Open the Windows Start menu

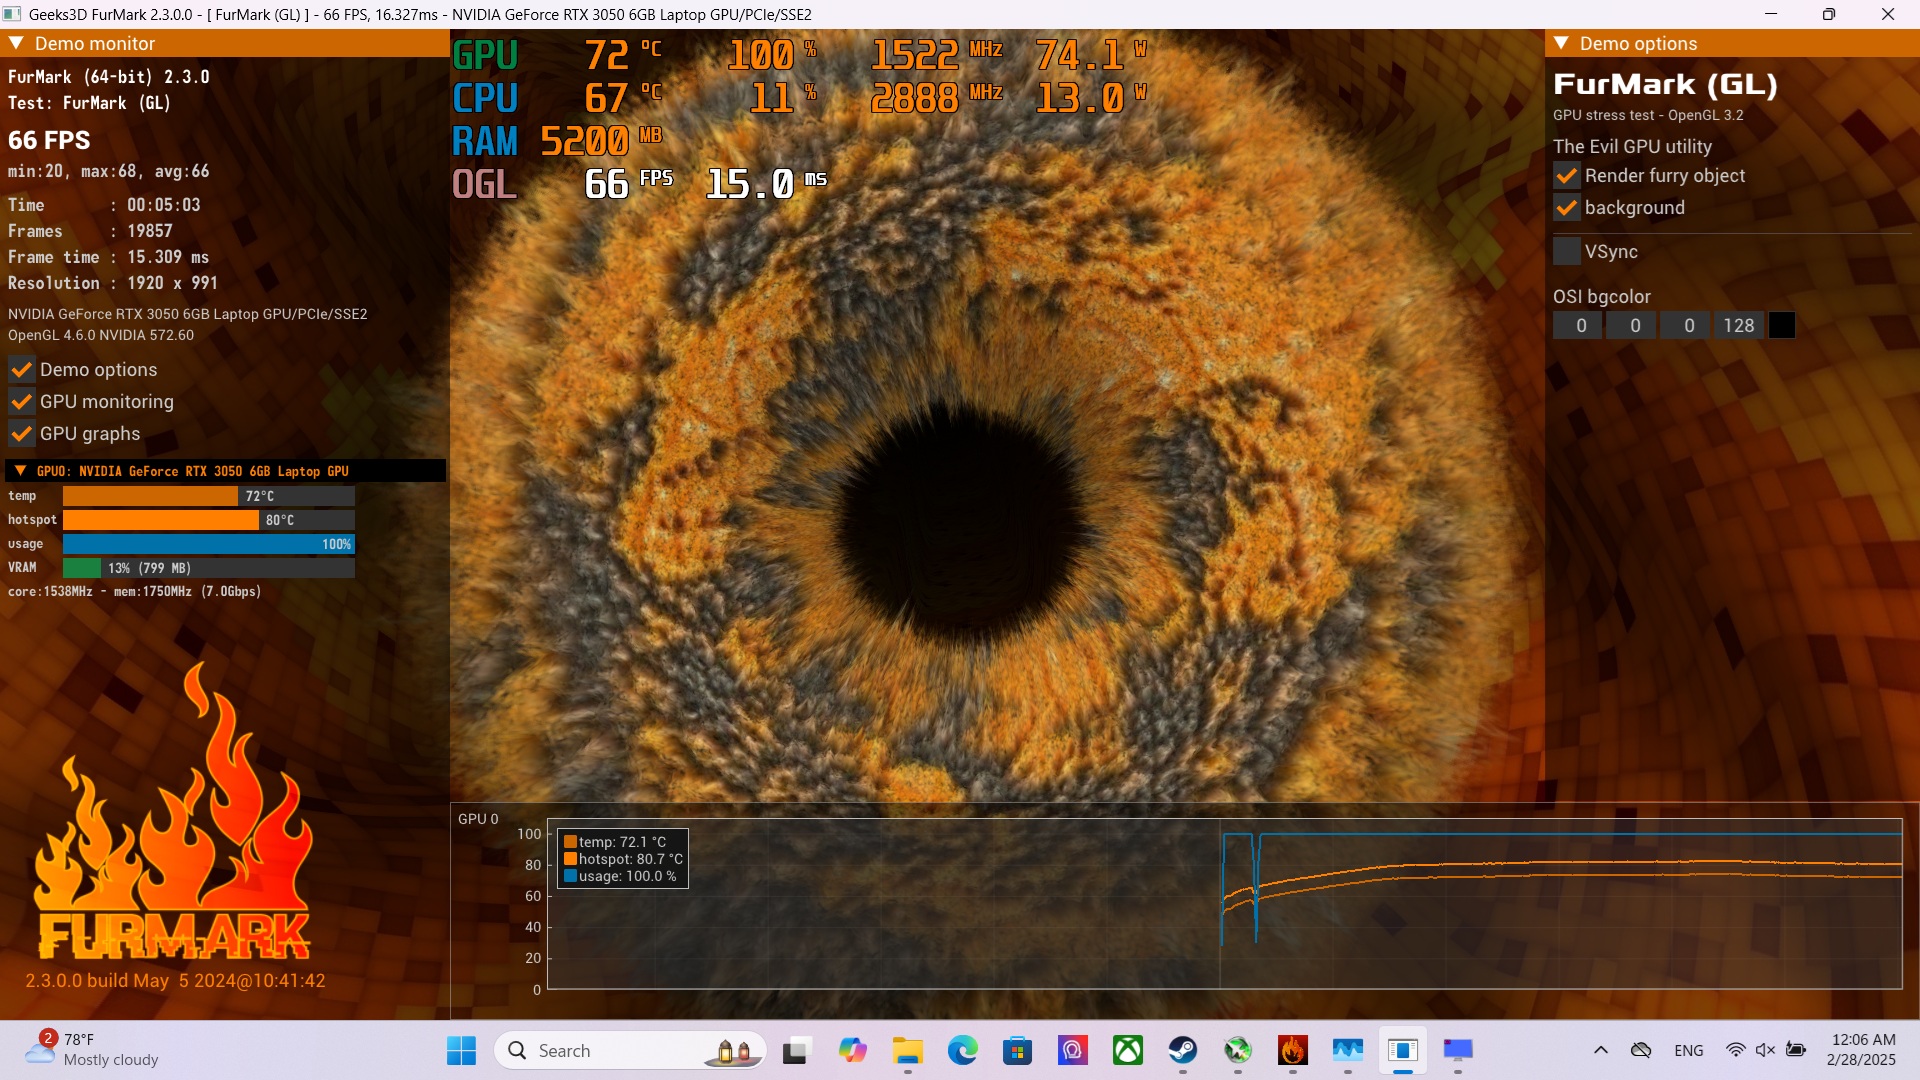(x=461, y=1051)
